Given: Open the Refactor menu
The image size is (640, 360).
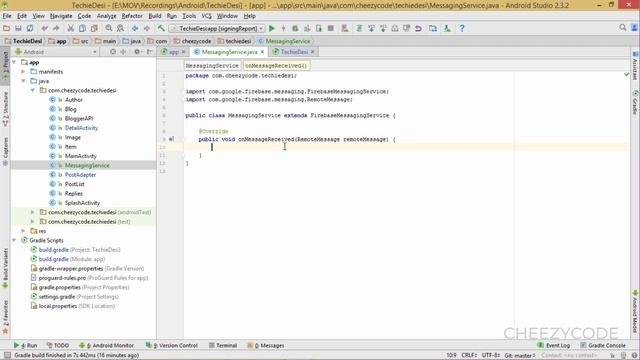Looking at the screenshot, I should 132,16.
